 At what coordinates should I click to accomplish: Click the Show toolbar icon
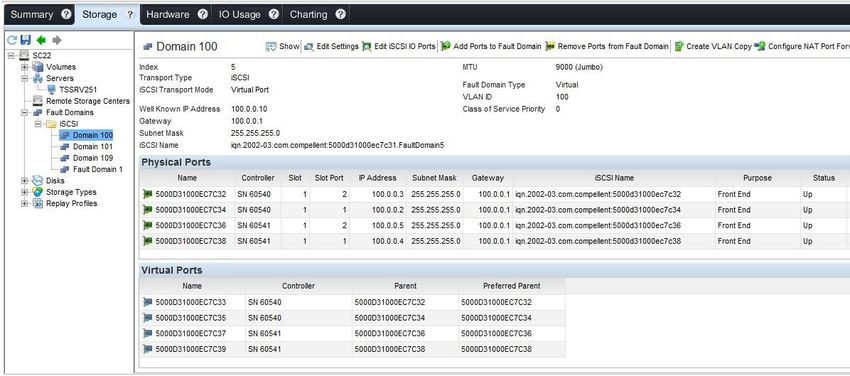pyautogui.click(x=271, y=47)
